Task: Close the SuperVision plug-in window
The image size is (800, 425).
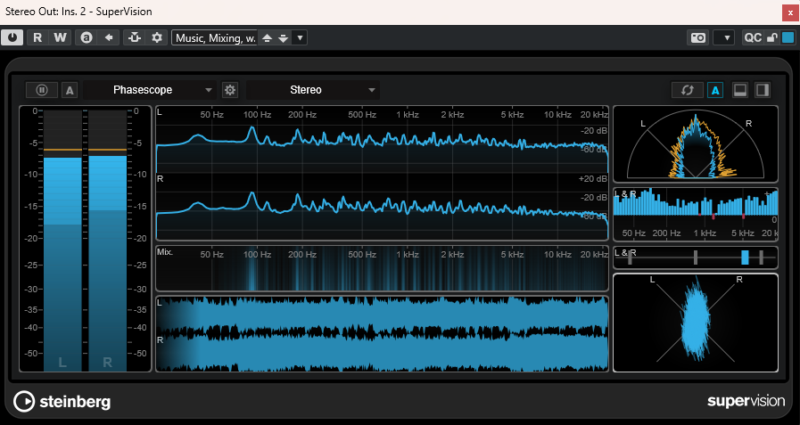Action: pos(790,13)
